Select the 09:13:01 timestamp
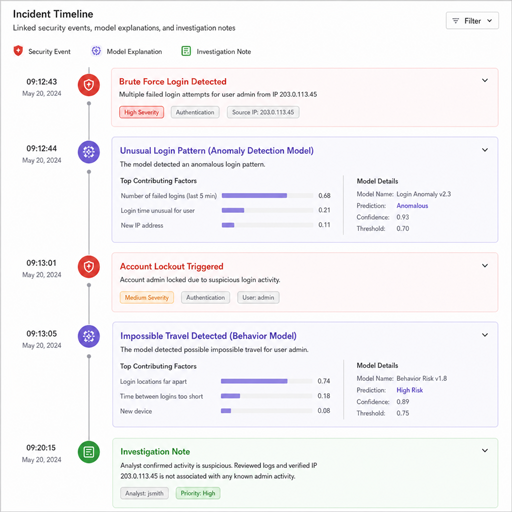Screen dimensions: 512x512 click(x=41, y=263)
